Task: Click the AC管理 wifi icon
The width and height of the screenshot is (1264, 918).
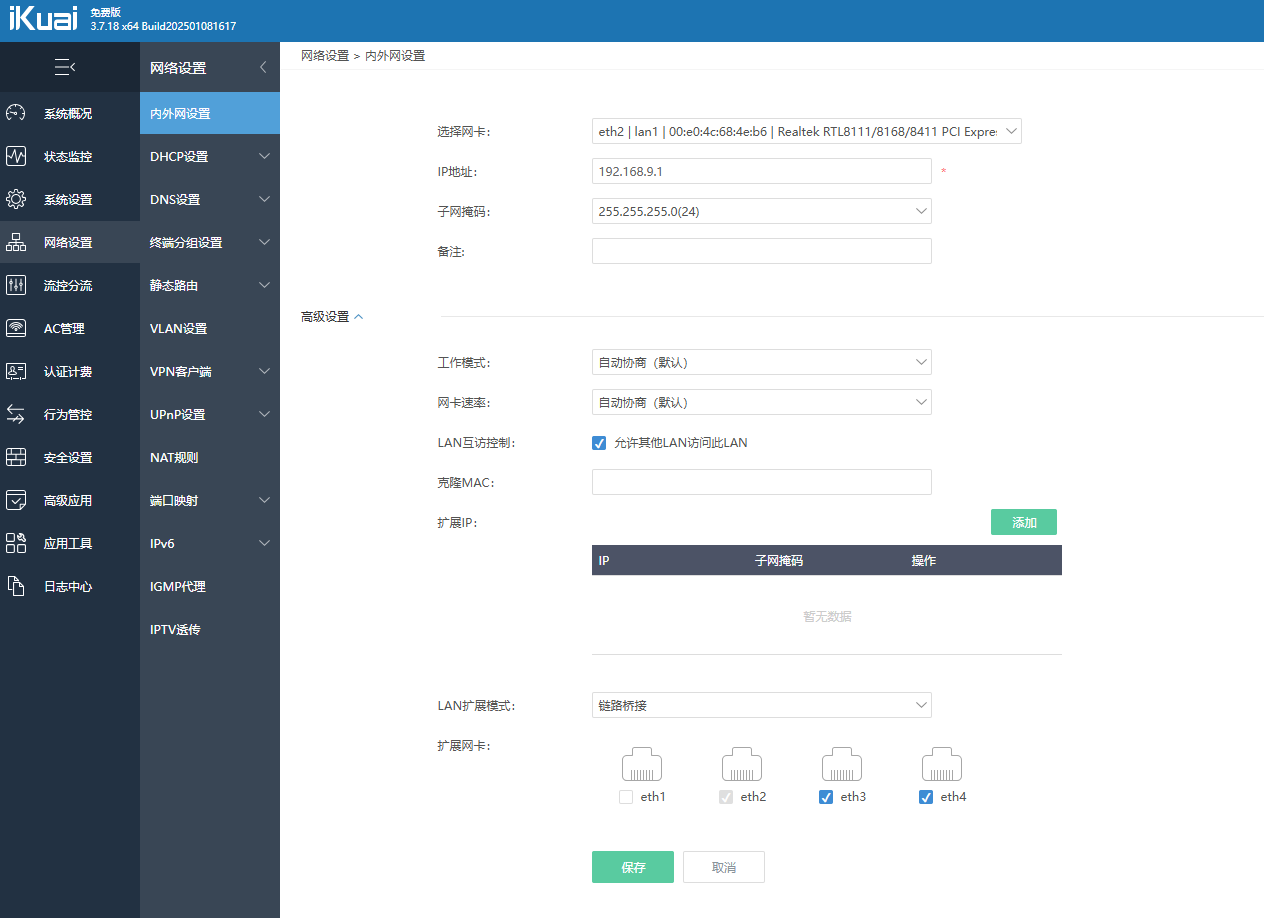Action: tap(16, 328)
